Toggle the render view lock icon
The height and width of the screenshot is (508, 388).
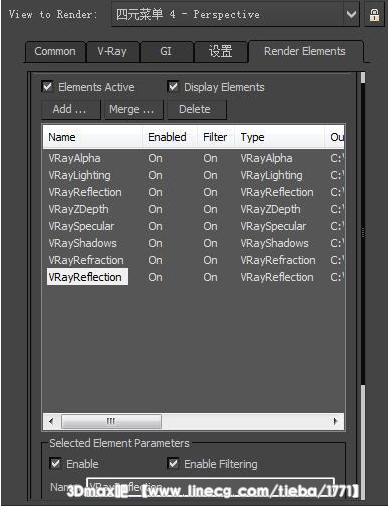pyautogui.click(x=374, y=14)
